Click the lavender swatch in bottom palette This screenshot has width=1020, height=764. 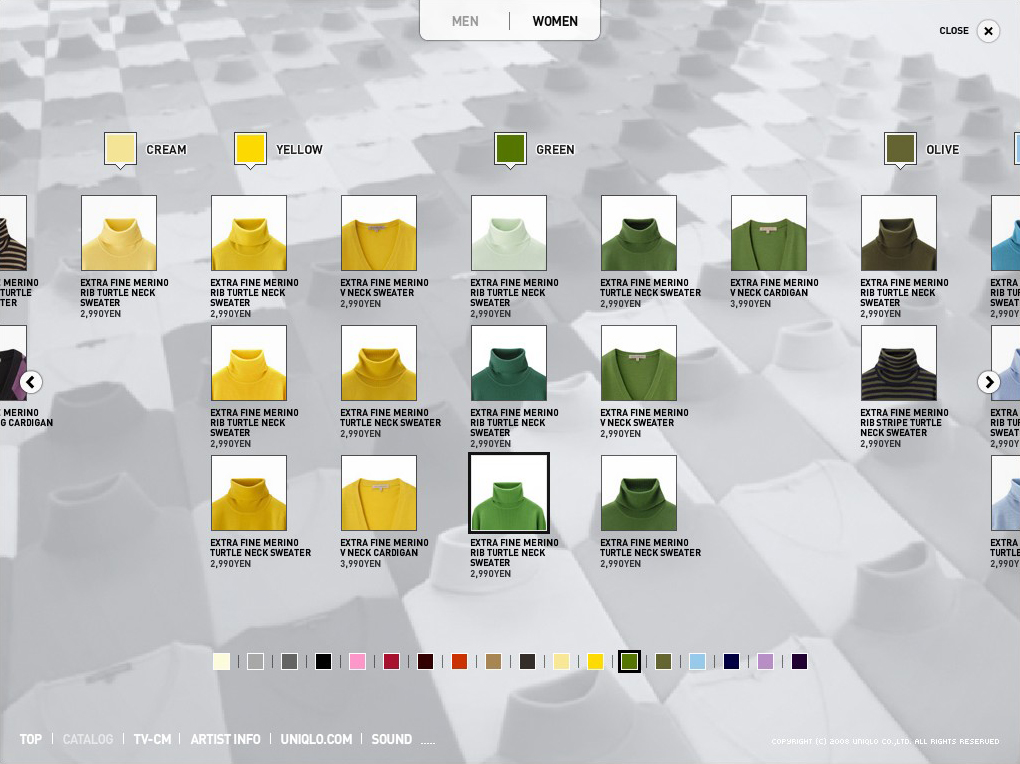[765, 661]
